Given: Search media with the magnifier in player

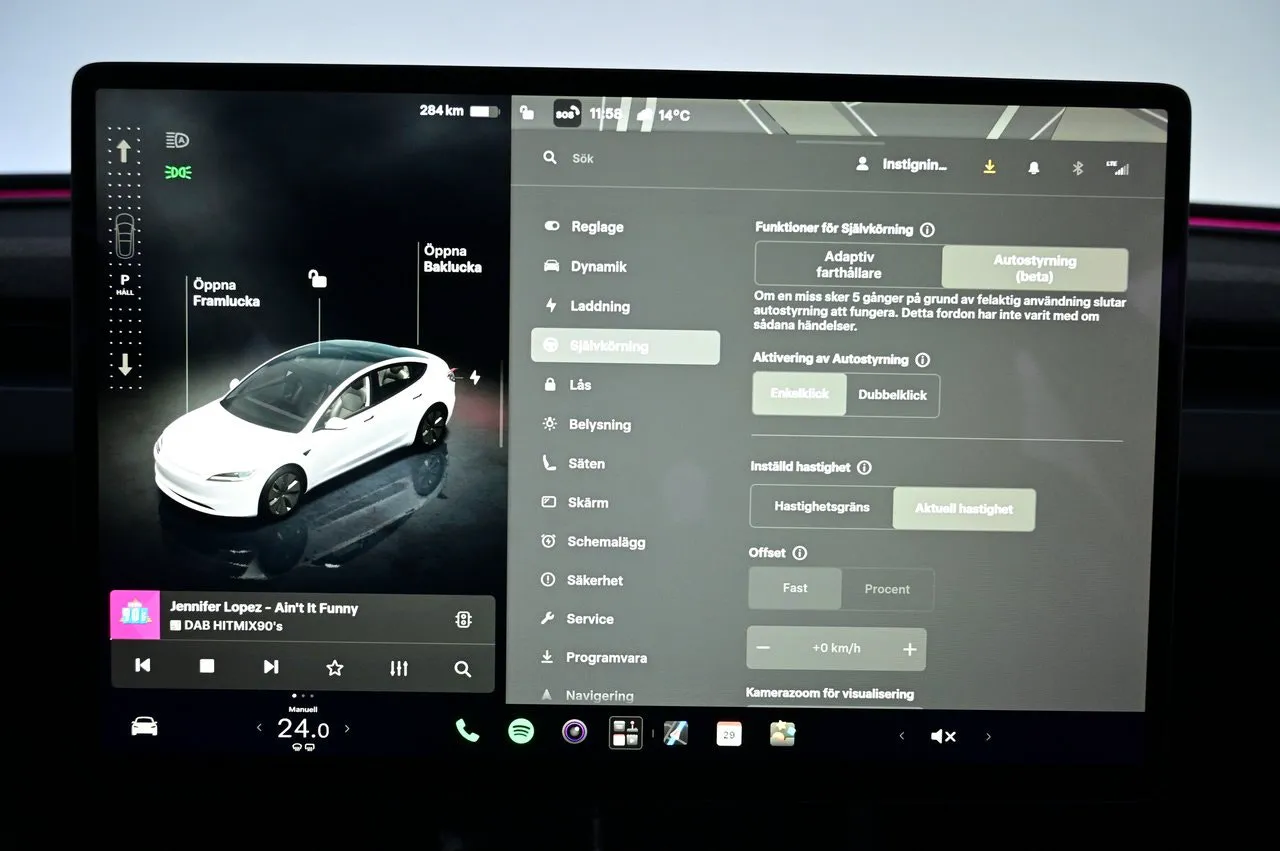Looking at the screenshot, I should pos(462,669).
